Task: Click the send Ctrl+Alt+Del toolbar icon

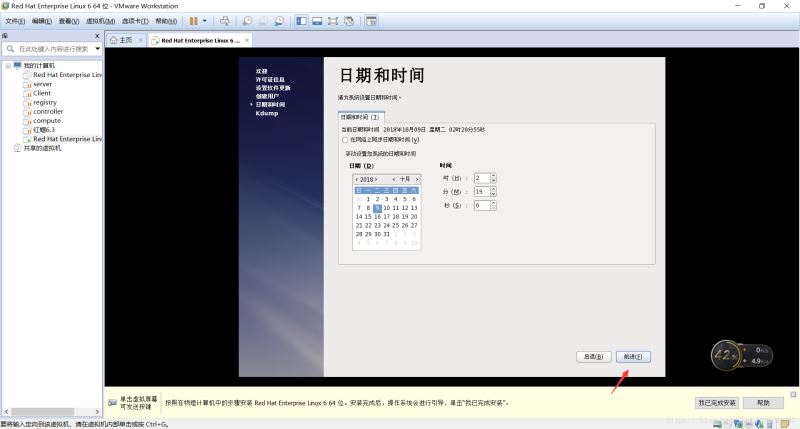Action: [x=224, y=20]
